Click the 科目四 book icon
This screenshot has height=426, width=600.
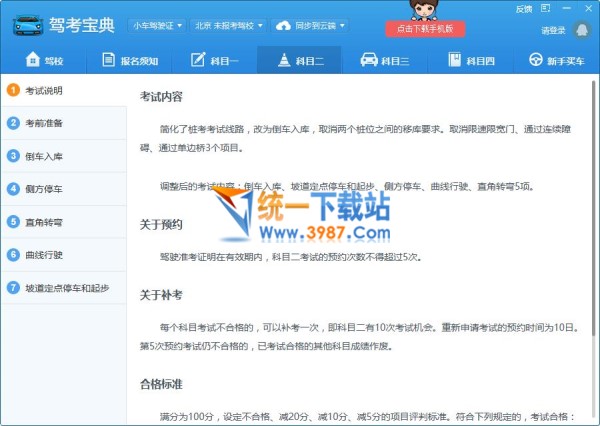[455, 59]
